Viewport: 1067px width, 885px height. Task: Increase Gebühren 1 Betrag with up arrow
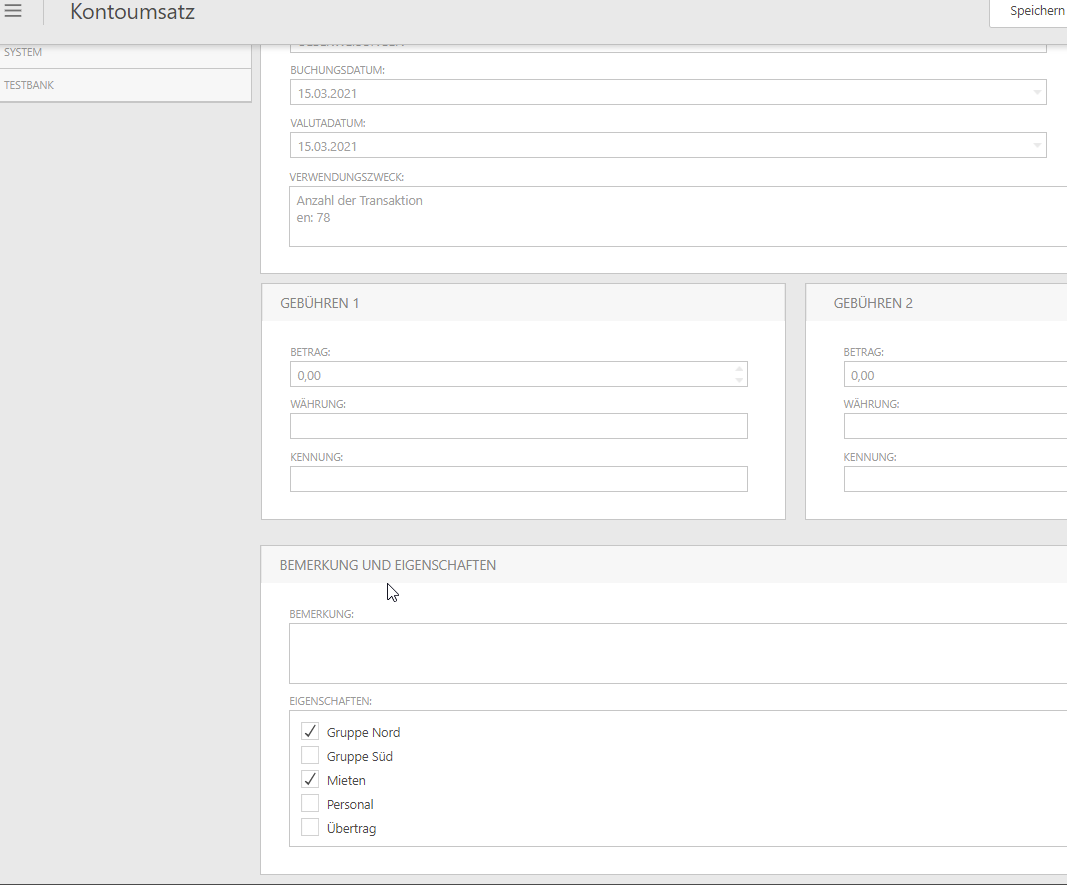[x=739, y=368]
